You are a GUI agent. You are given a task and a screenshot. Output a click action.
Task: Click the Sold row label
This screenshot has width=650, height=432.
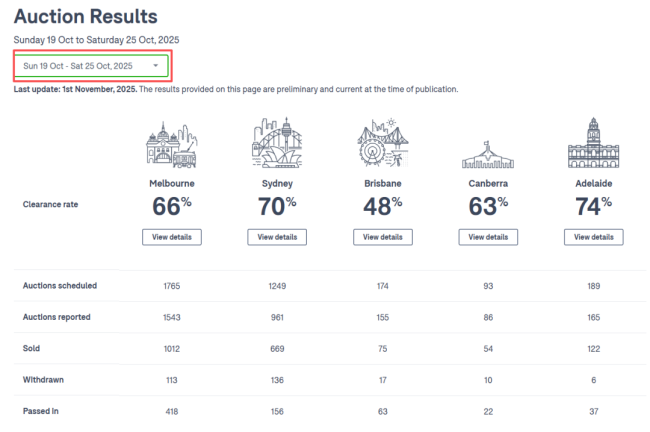point(32,348)
